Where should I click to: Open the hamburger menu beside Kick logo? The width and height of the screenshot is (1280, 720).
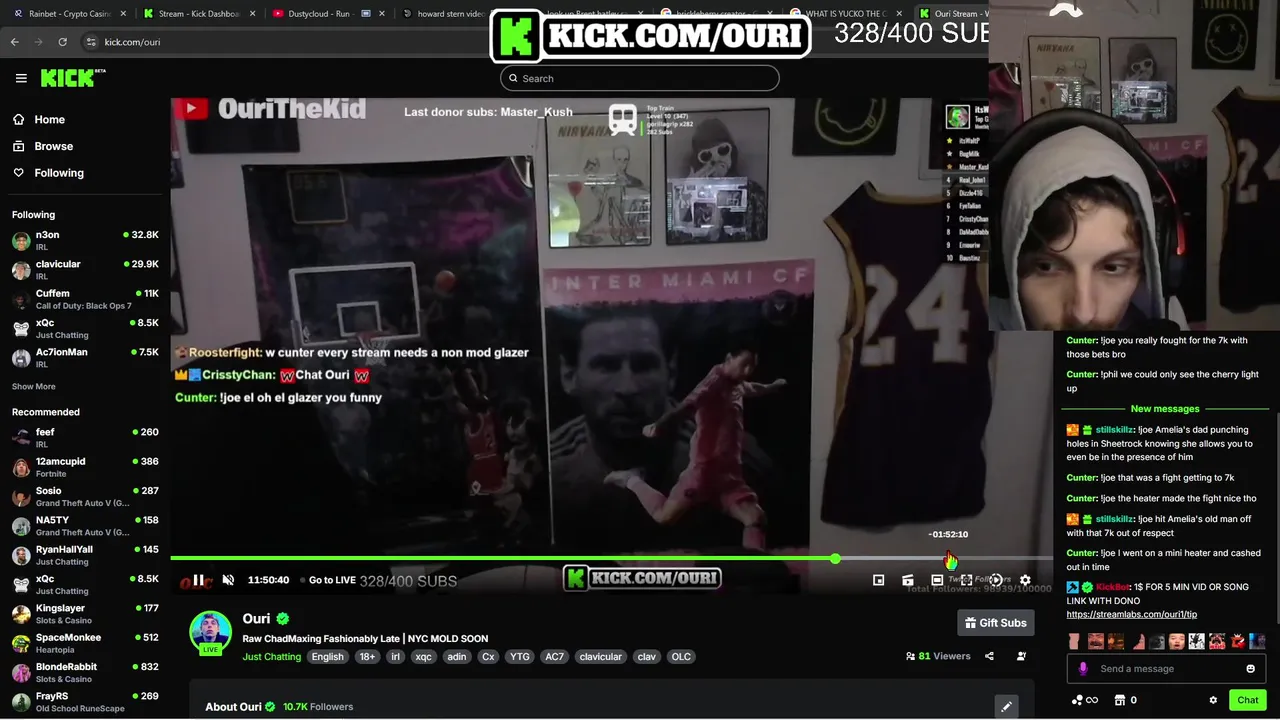click(21, 78)
